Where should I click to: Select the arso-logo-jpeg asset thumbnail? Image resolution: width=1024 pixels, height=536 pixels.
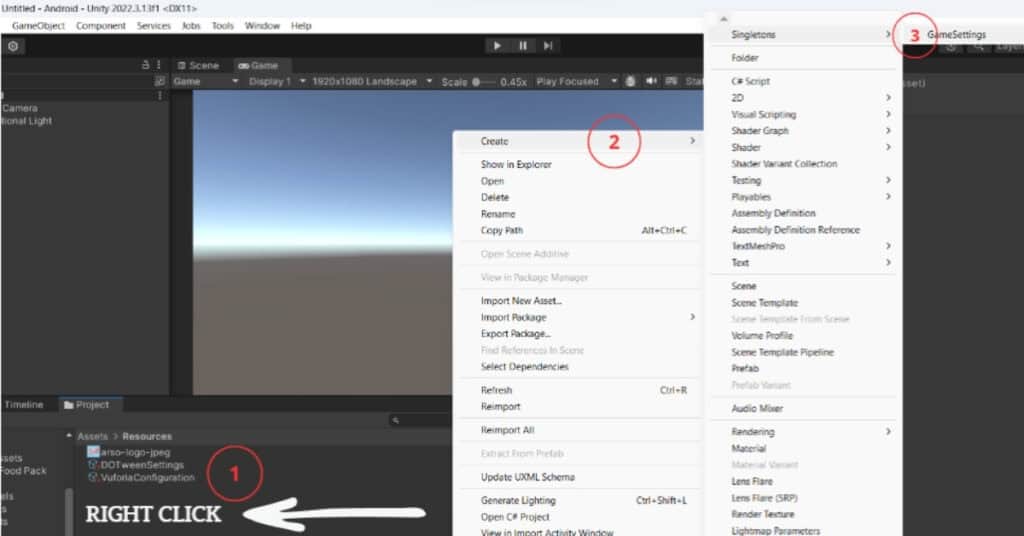point(93,451)
